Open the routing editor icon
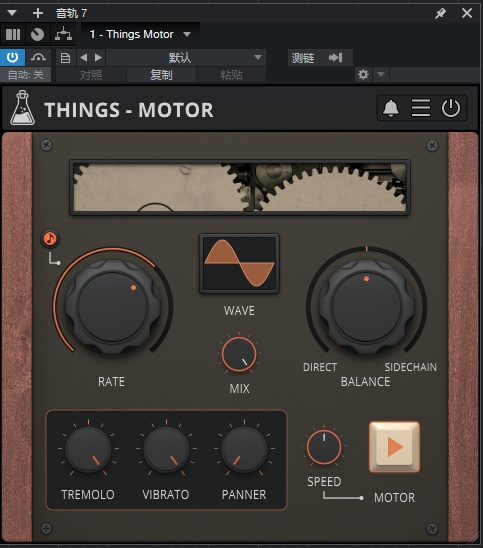This screenshot has height=548, width=483. coord(64,34)
